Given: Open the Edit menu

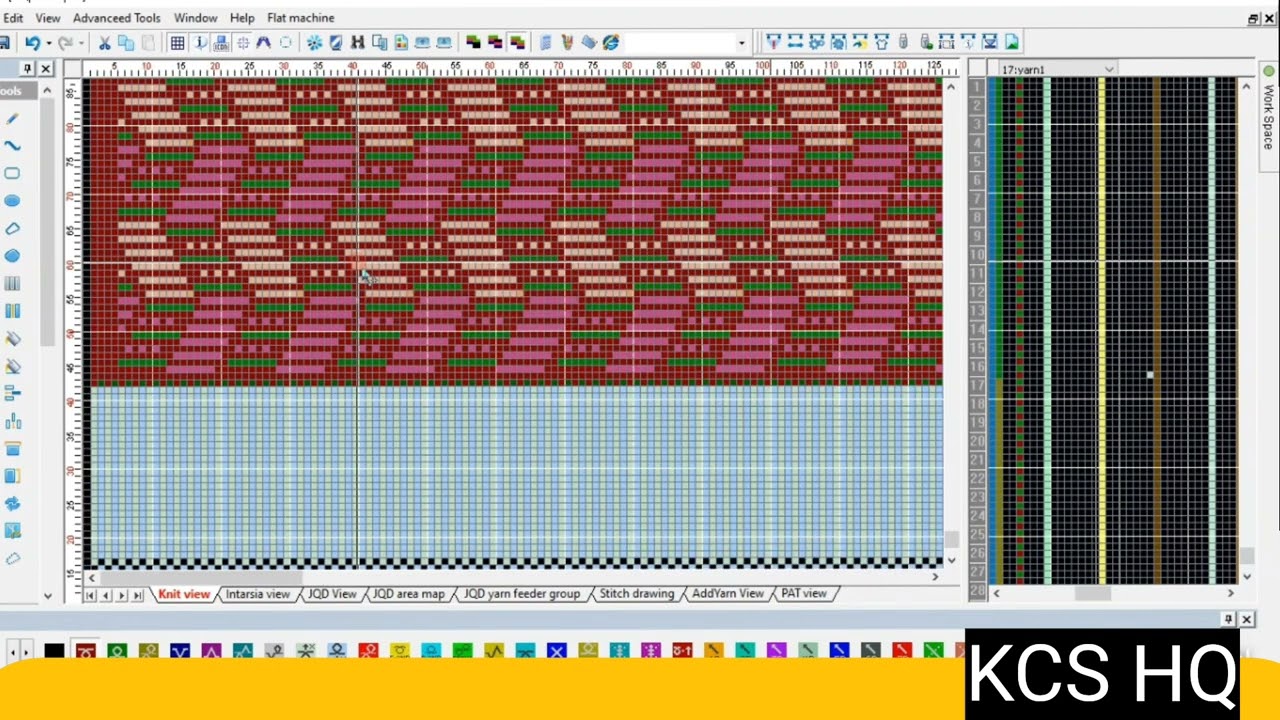Looking at the screenshot, I should [x=13, y=18].
